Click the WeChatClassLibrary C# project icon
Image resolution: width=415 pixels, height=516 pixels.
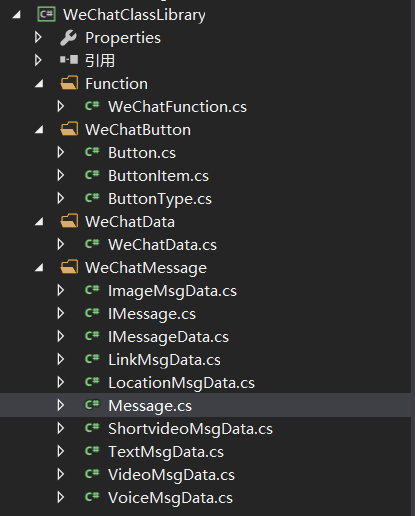point(46,15)
